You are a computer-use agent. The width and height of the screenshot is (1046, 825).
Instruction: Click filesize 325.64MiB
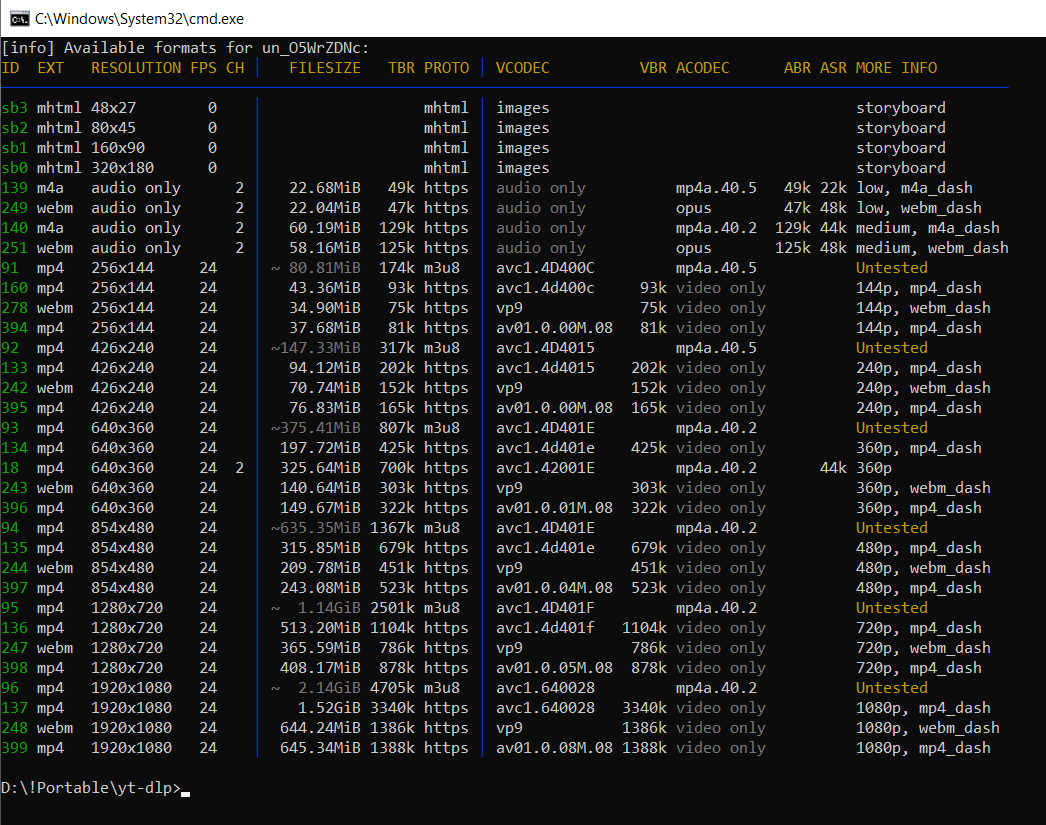click(320, 468)
